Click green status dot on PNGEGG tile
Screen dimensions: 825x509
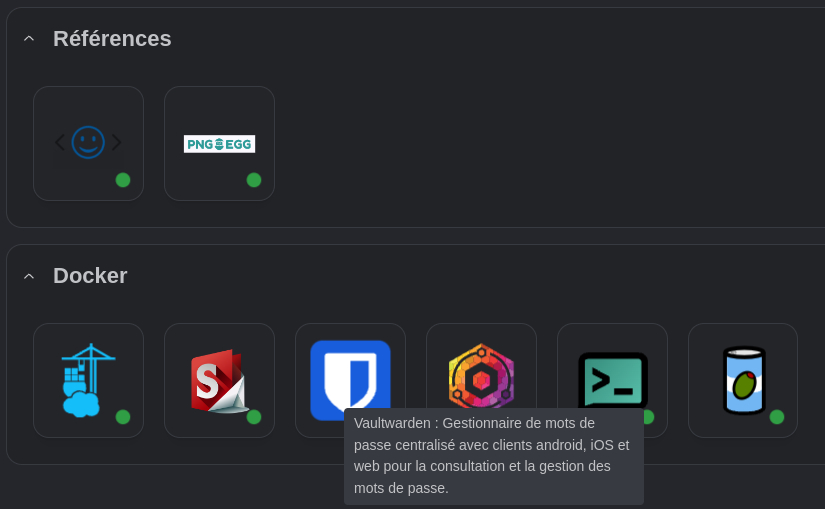(254, 180)
